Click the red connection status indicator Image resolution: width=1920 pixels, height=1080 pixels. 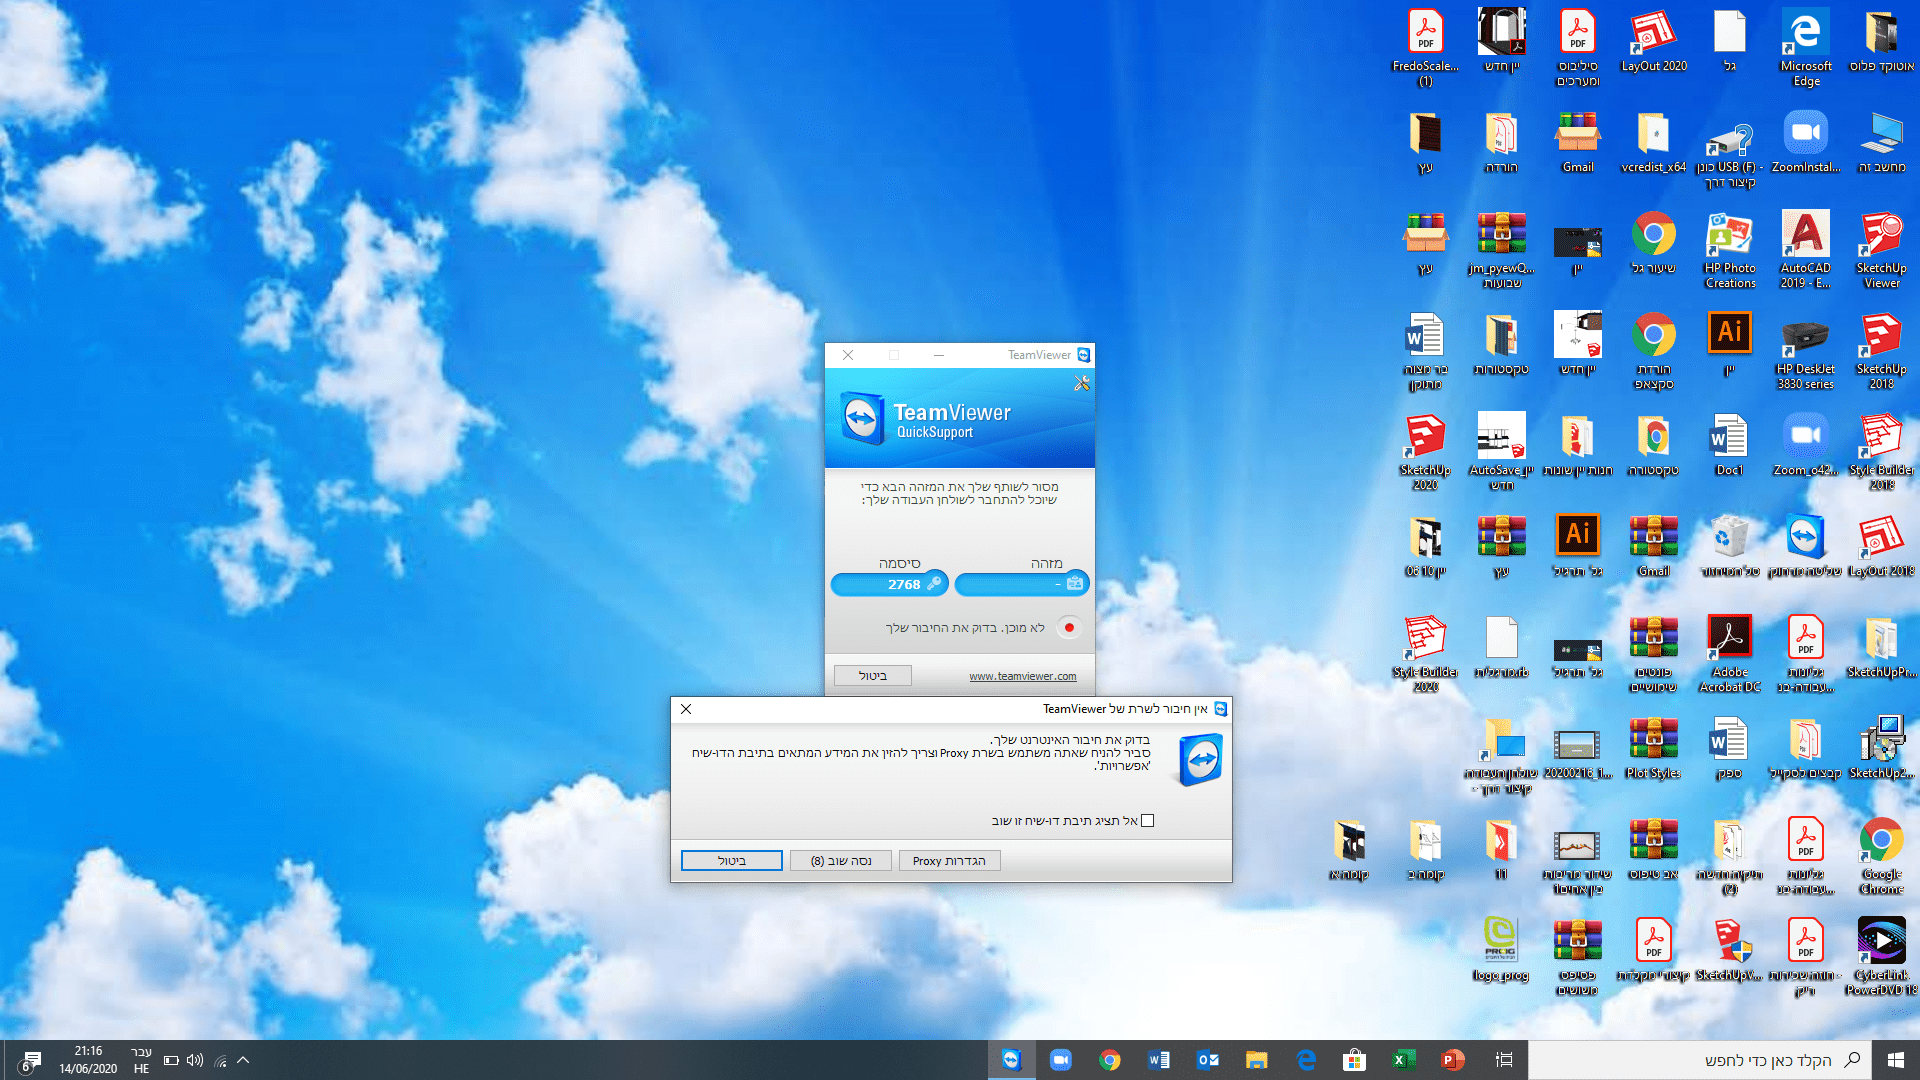tap(1069, 628)
